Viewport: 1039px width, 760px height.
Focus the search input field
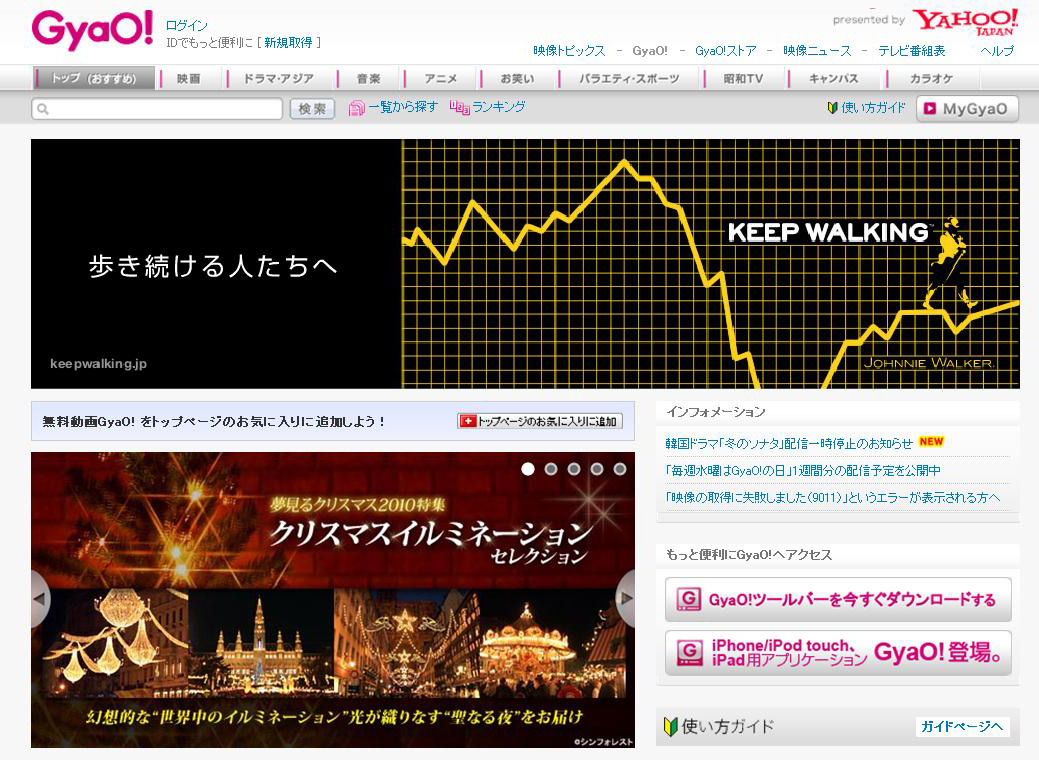click(157, 109)
